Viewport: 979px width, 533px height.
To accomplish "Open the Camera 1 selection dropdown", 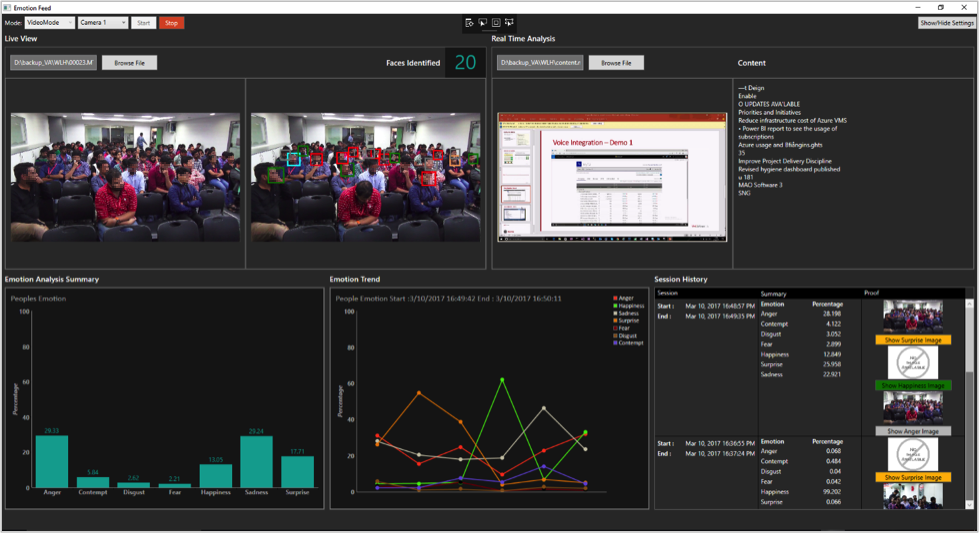I will click(103, 22).
